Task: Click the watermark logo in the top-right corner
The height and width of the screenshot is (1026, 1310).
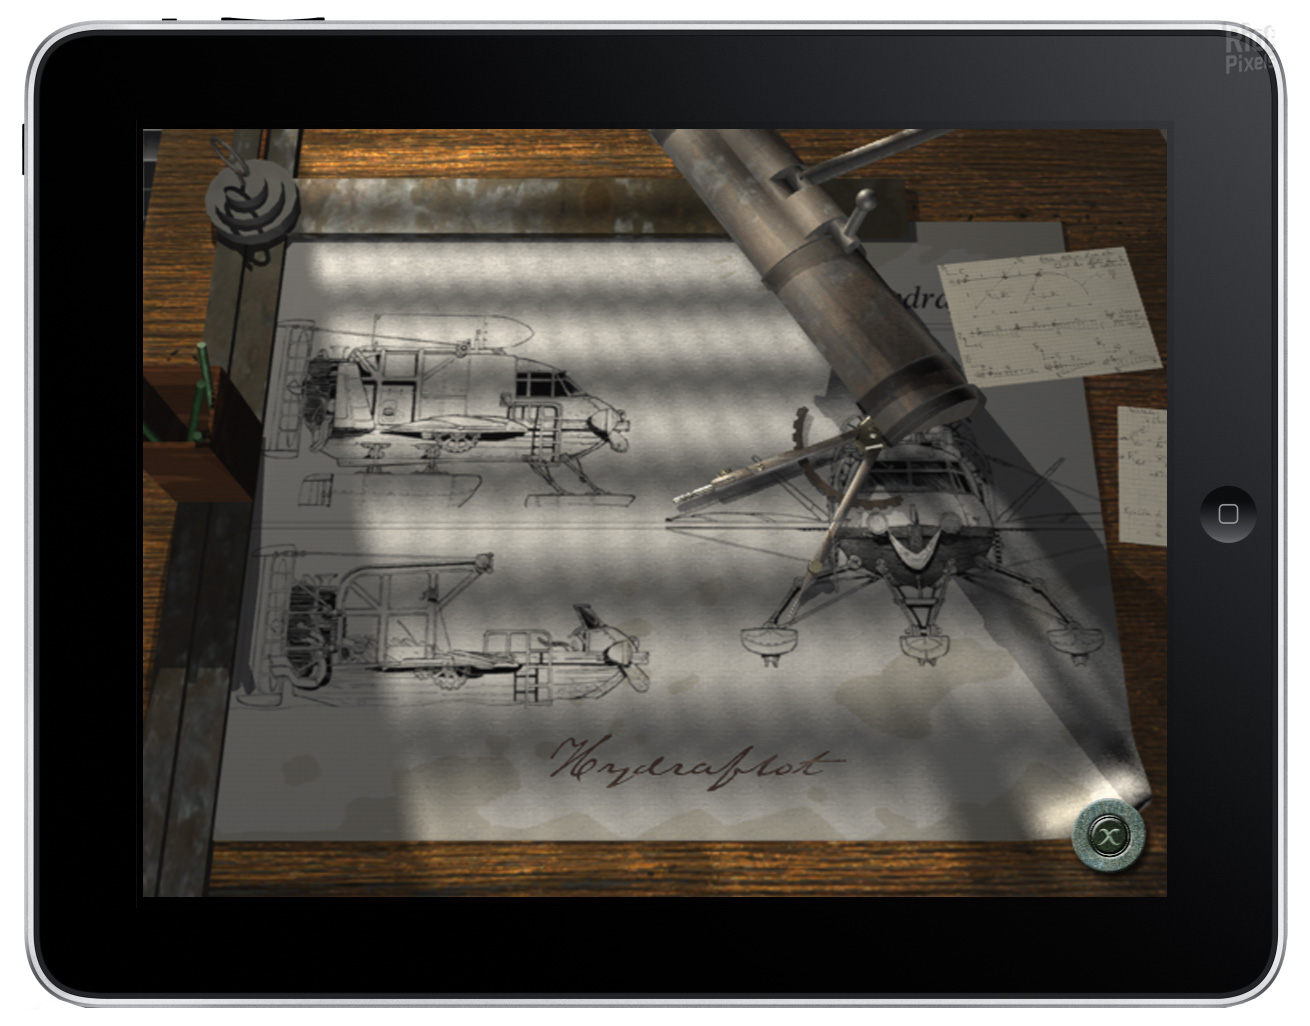Action: point(1250,50)
